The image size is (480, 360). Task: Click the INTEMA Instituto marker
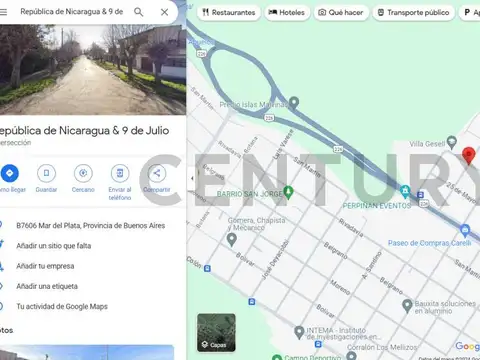299,332
